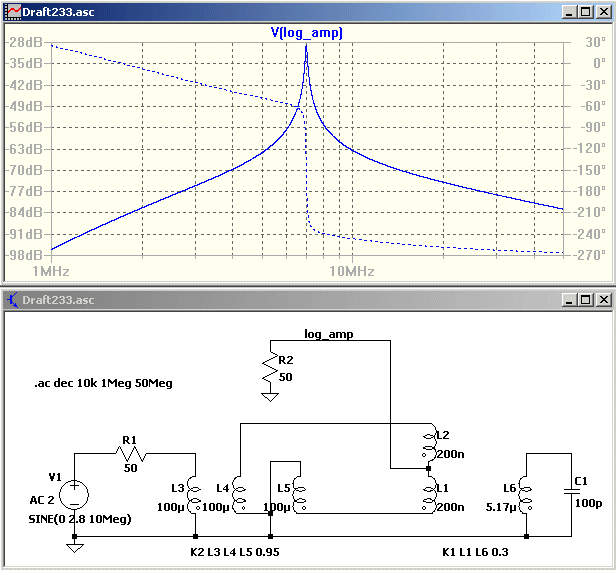Close the schematic Draft233.asc window
The height and width of the screenshot is (570, 616).
click(x=604, y=300)
